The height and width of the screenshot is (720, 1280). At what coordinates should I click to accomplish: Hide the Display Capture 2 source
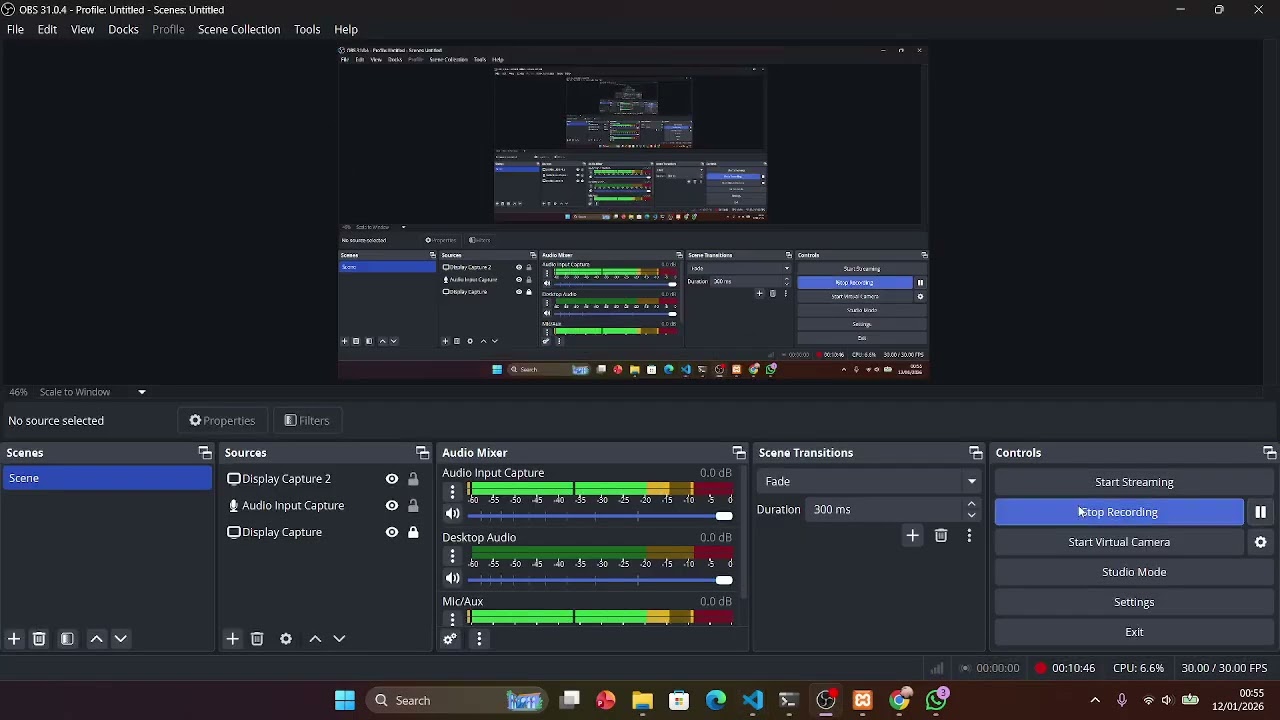(392, 479)
